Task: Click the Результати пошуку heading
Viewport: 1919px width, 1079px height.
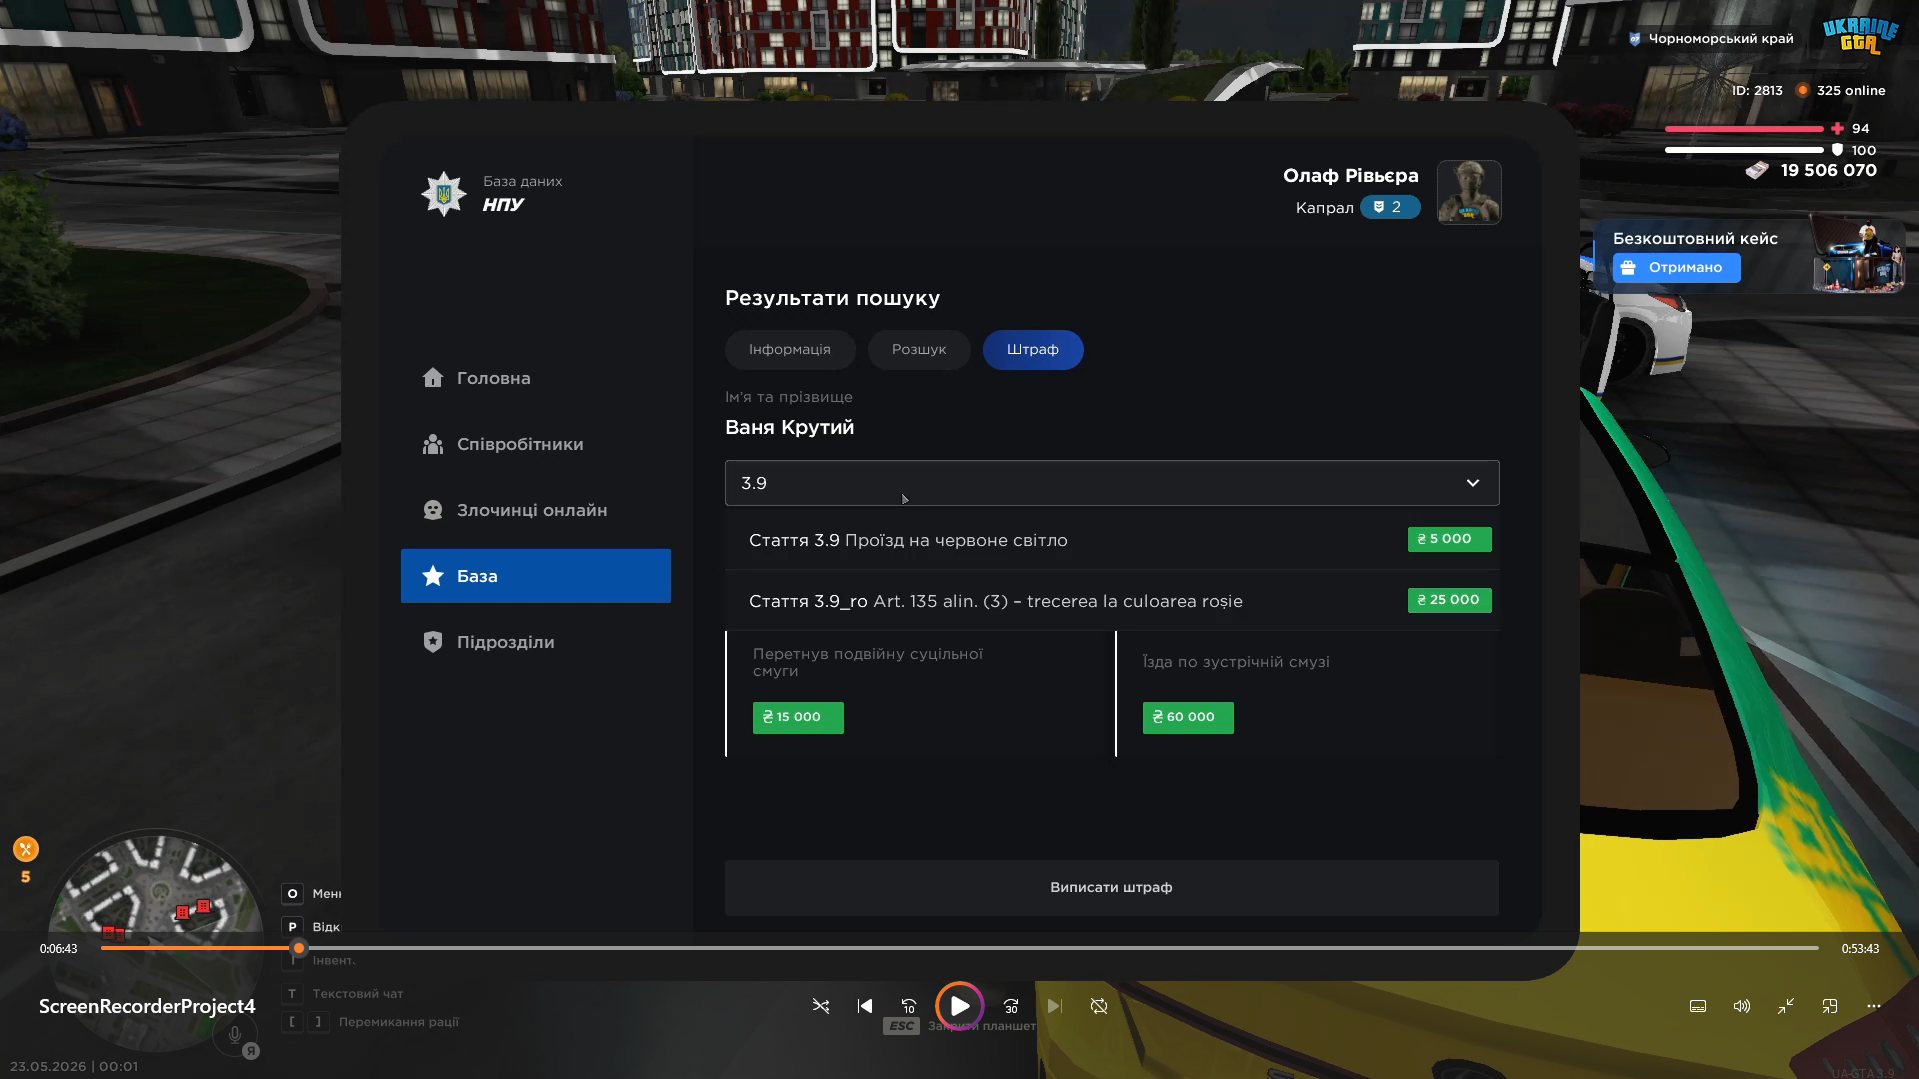Action: click(832, 298)
